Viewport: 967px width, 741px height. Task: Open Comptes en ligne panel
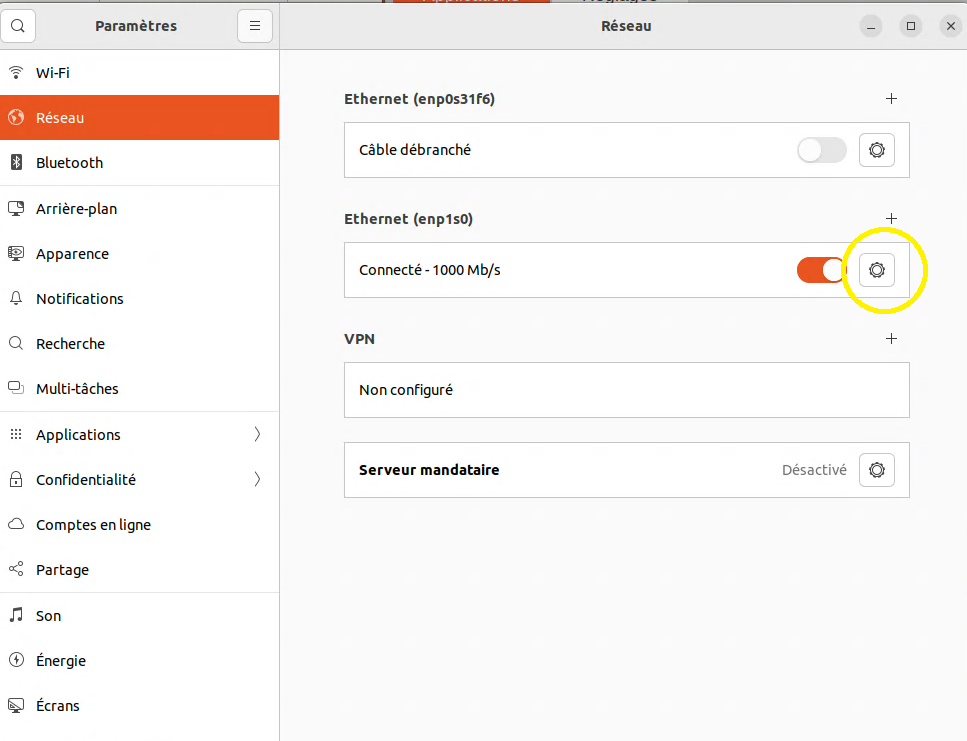pyautogui.click(x=93, y=525)
